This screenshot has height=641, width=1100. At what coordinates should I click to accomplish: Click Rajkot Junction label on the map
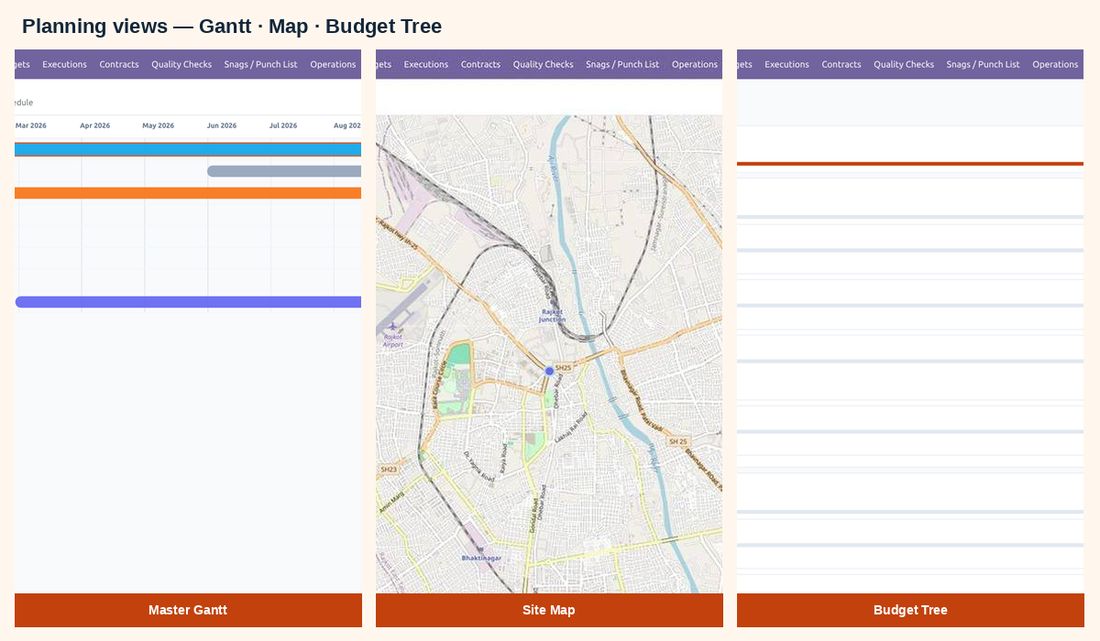pyautogui.click(x=552, y=316)
